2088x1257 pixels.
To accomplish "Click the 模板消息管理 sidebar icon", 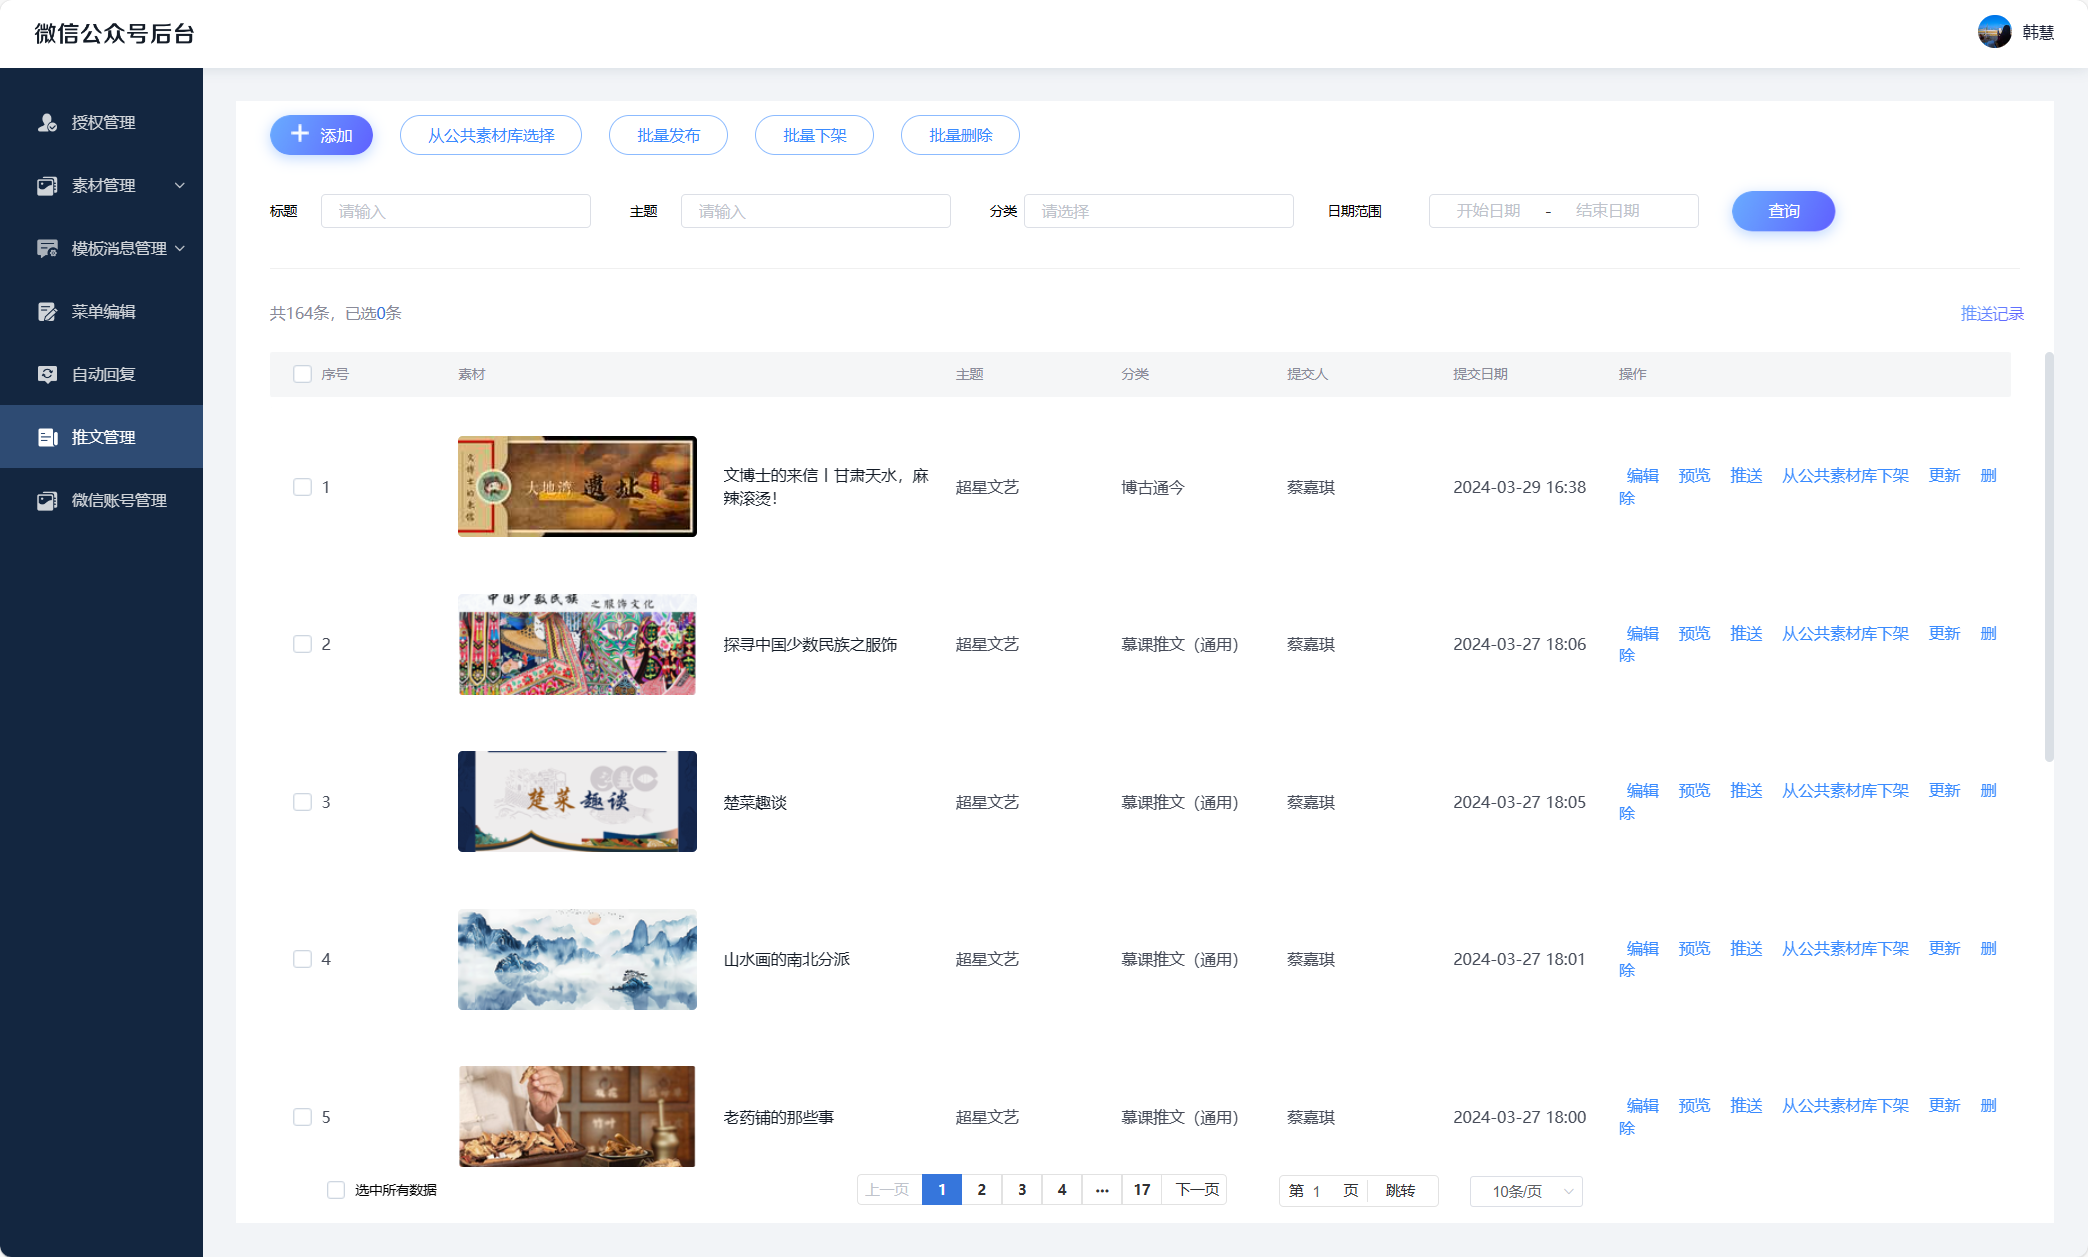I will tap(47, 249).
